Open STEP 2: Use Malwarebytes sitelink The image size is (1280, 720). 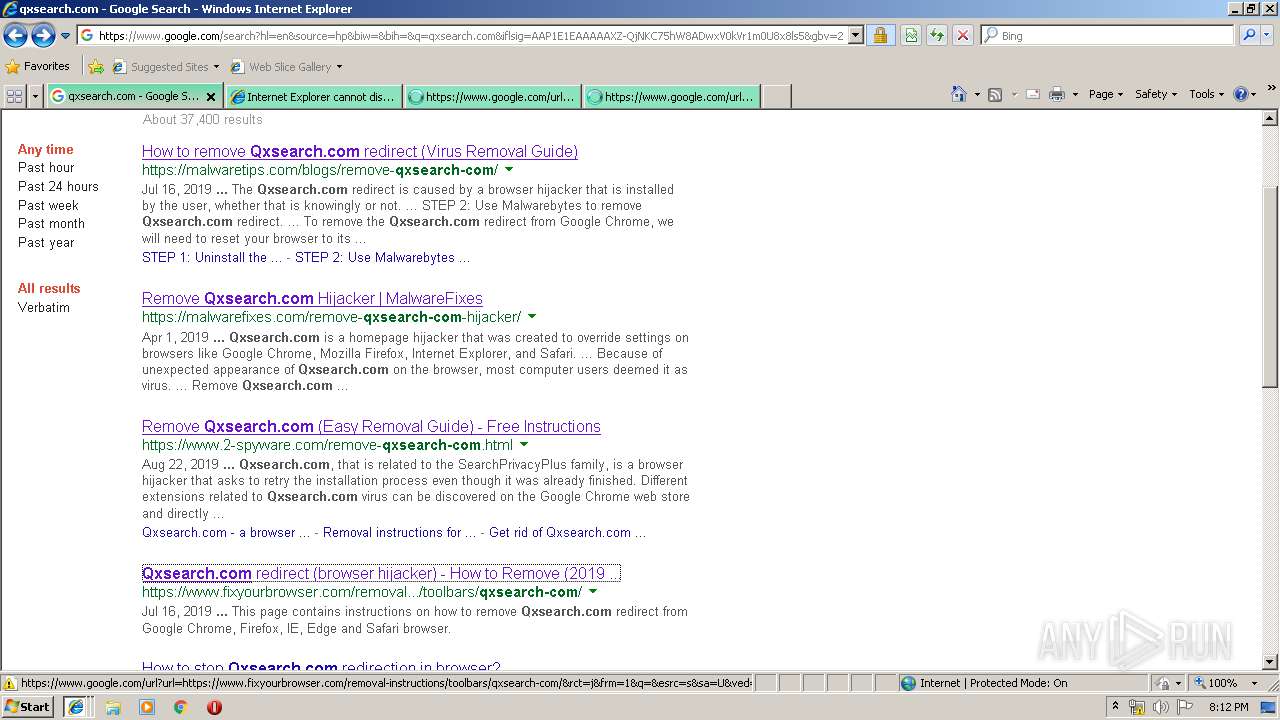point(382,258)
